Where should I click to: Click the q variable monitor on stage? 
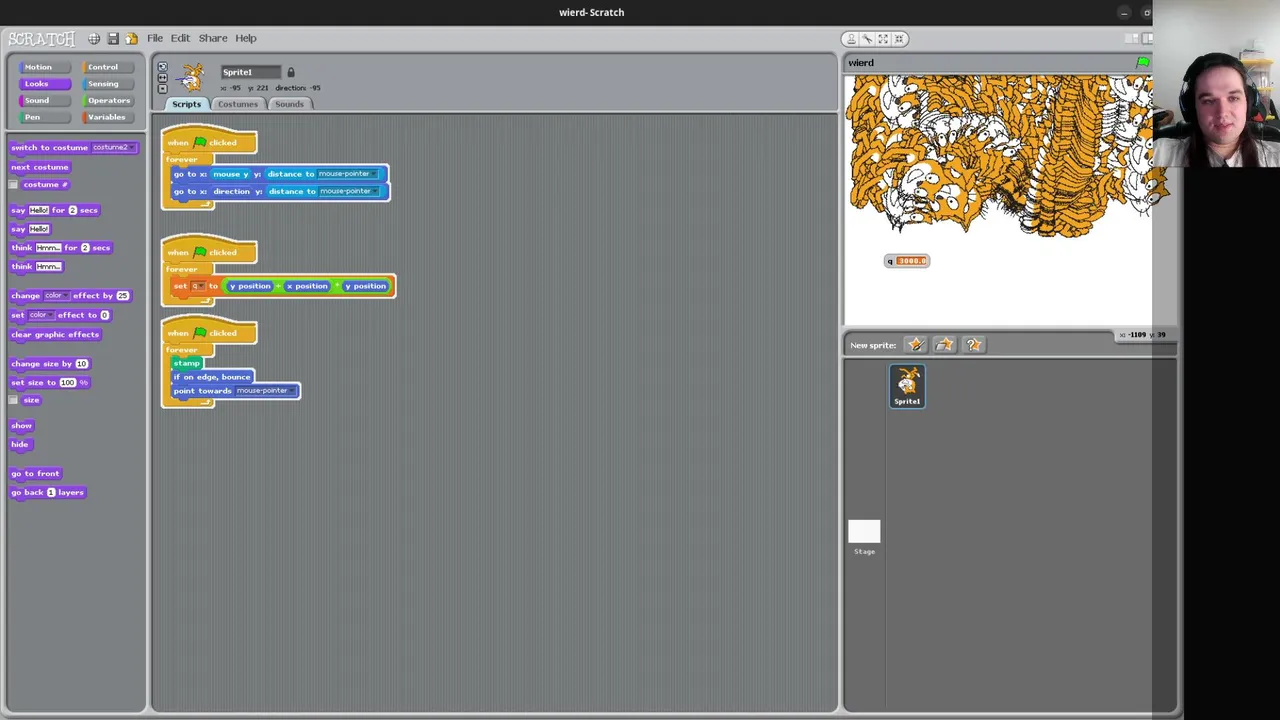(907, 261)
